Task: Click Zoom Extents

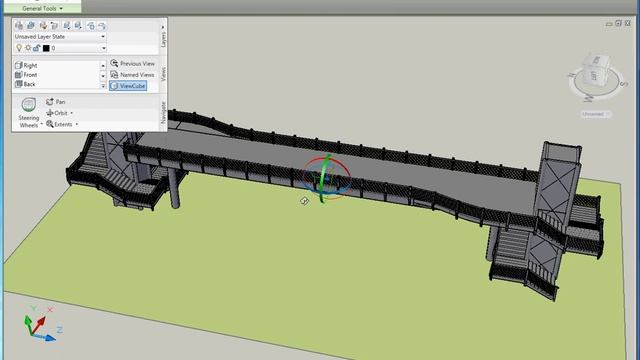Action: pyautogui.click(x=59, y=124)
